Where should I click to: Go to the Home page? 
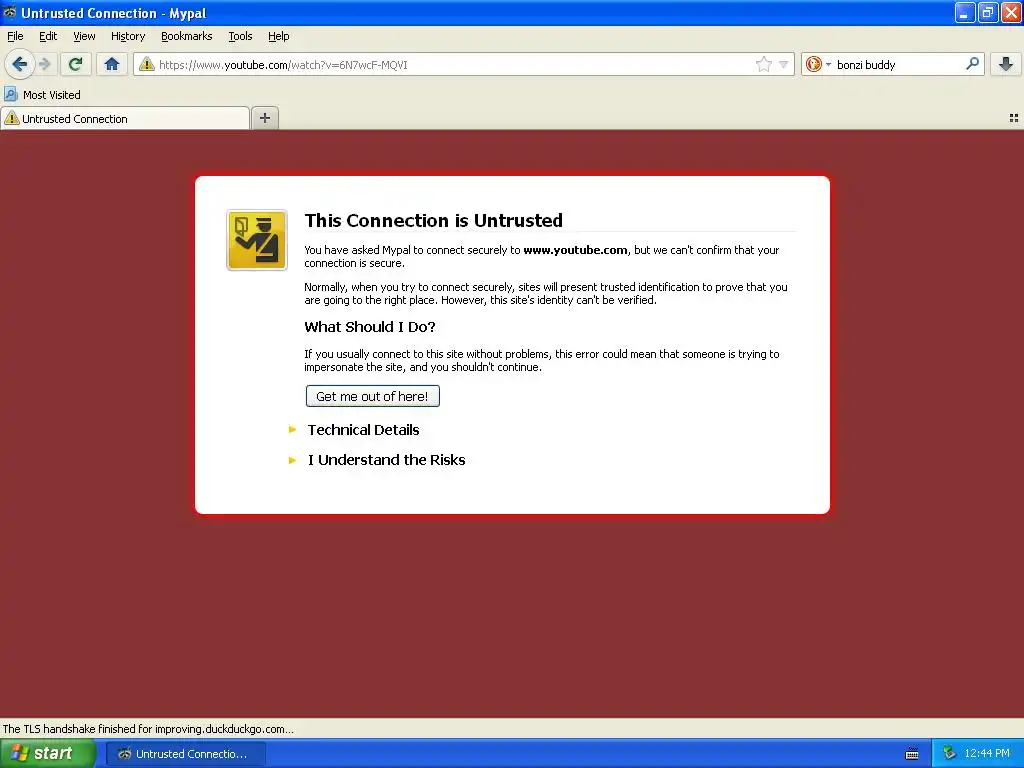pos(112,64)
